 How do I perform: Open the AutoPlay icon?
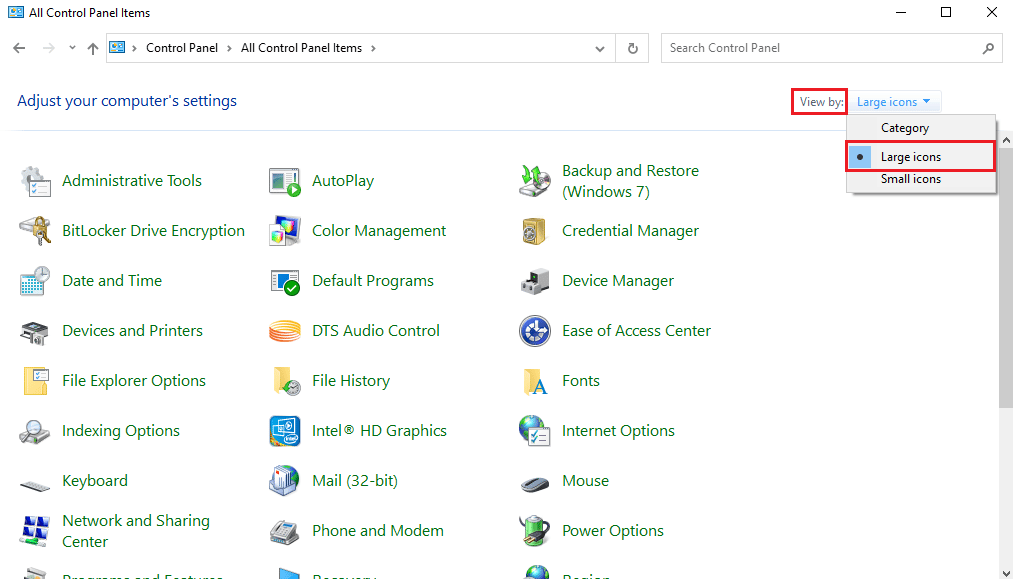click(x=285, y=182)
